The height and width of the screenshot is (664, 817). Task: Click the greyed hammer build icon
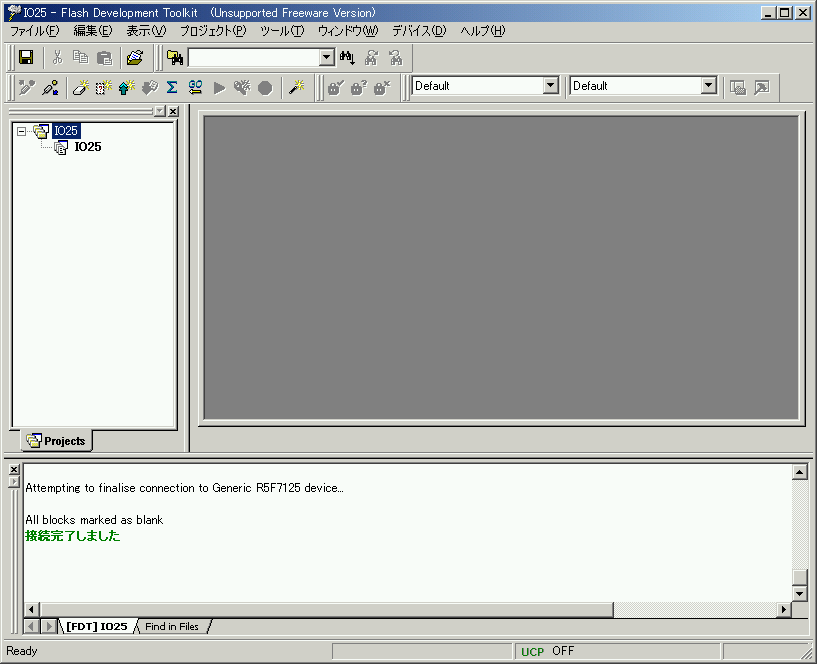(762, 88)
